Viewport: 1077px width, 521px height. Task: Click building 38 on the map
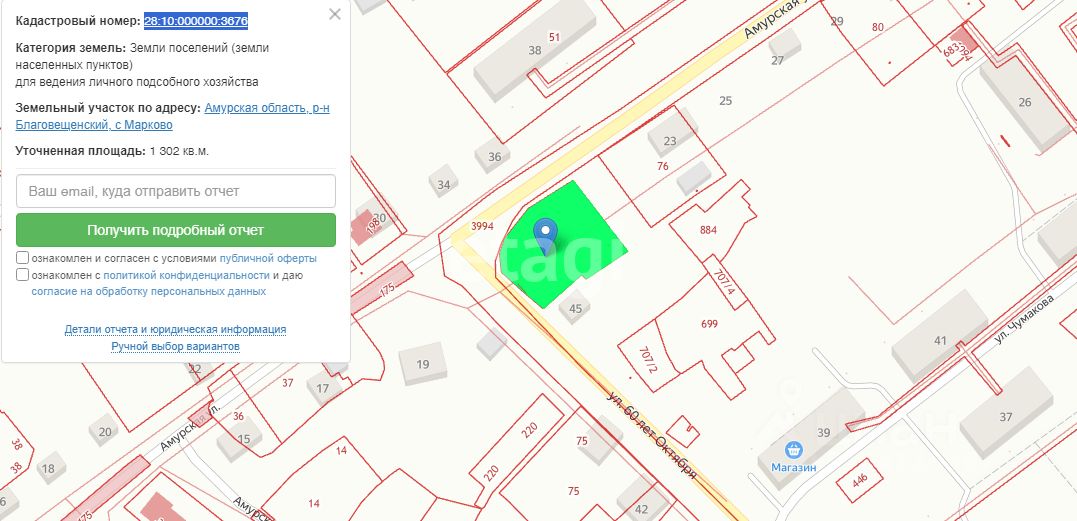(535, 50)
